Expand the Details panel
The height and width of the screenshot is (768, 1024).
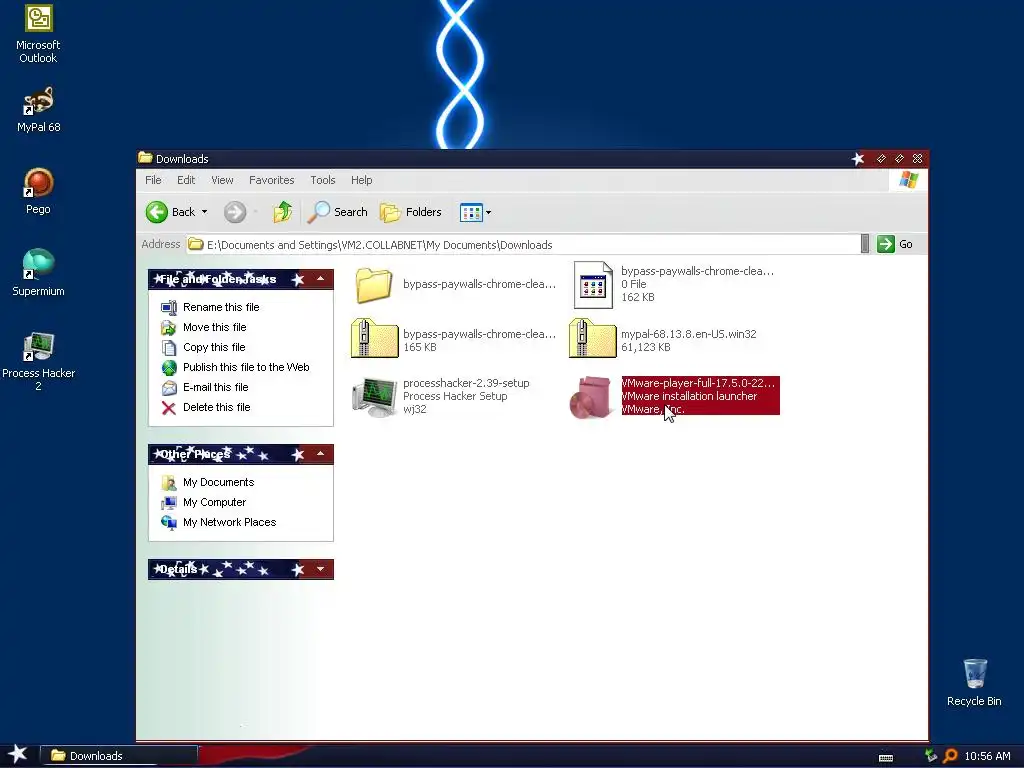tap(321, 569)
